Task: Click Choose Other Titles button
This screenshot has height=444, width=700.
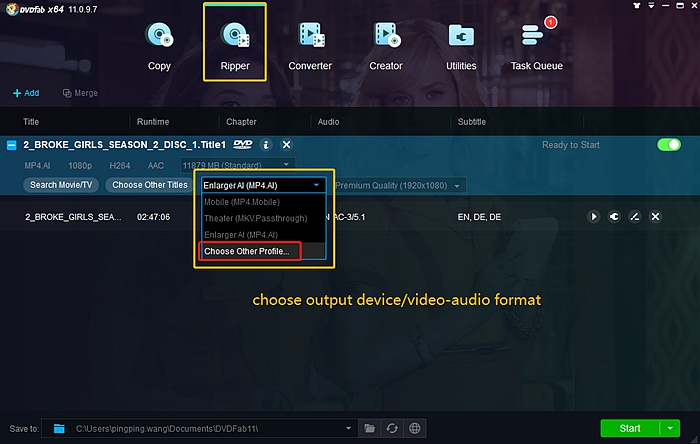Action: point(150,185)
